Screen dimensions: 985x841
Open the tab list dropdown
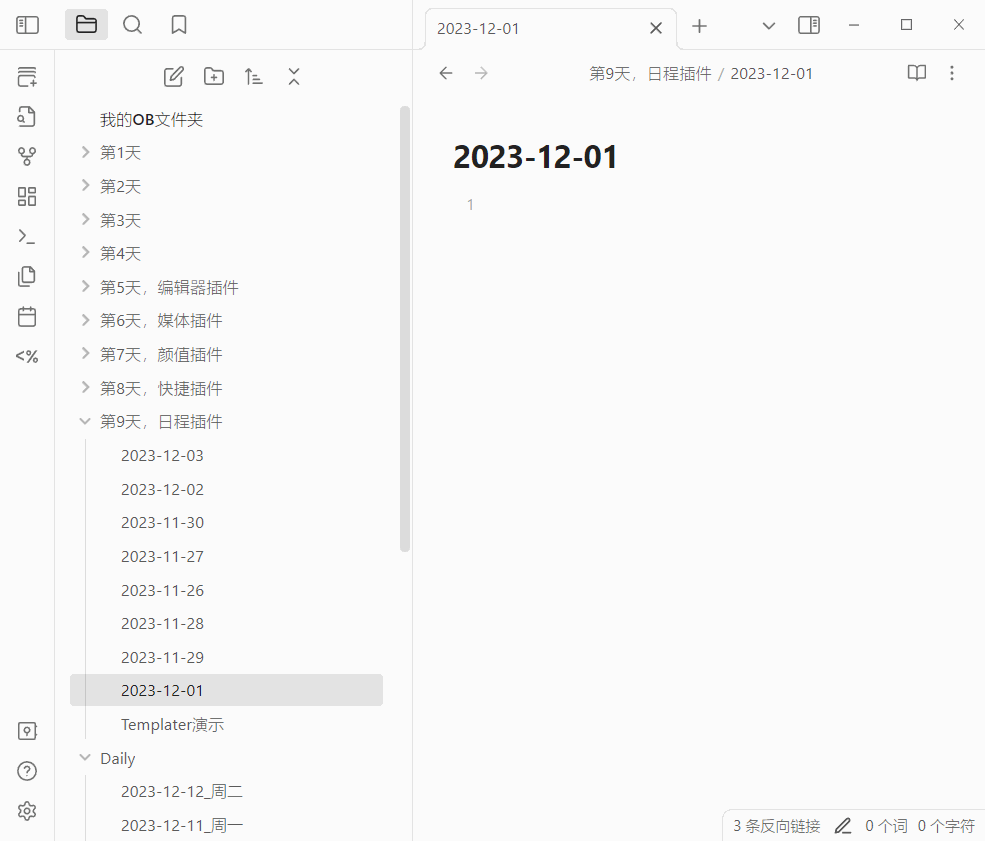coord(768,26)
